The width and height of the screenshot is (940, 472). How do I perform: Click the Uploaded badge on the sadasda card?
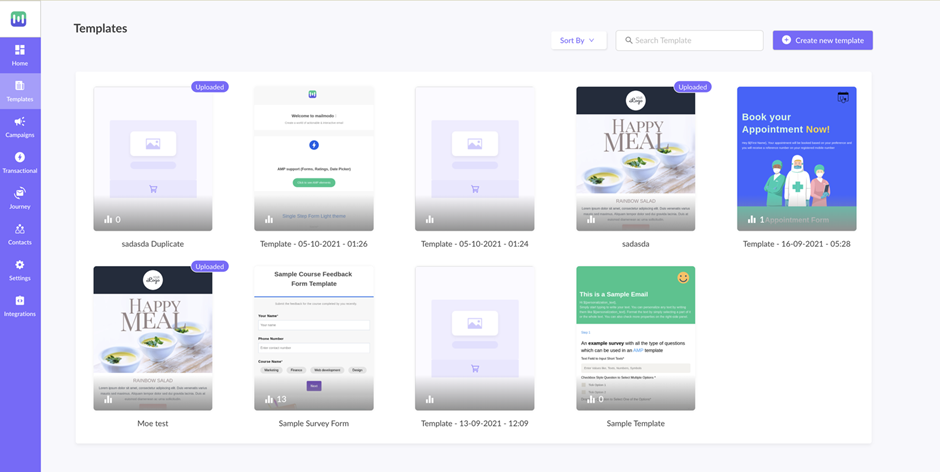[x=692, y=87]
